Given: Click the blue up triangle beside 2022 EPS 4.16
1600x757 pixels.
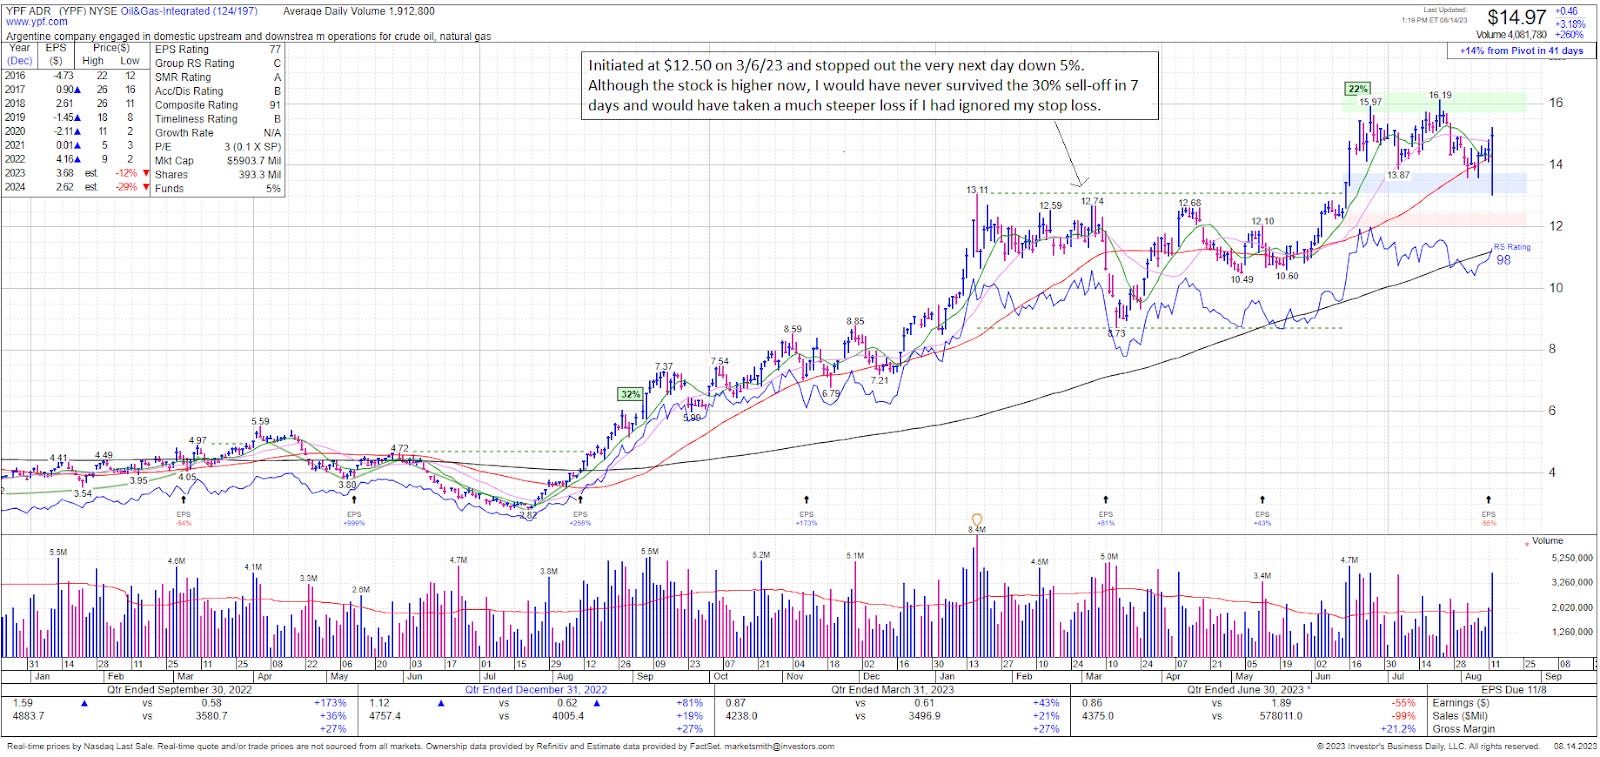Looking at the screenshot, I should (78, 159).
